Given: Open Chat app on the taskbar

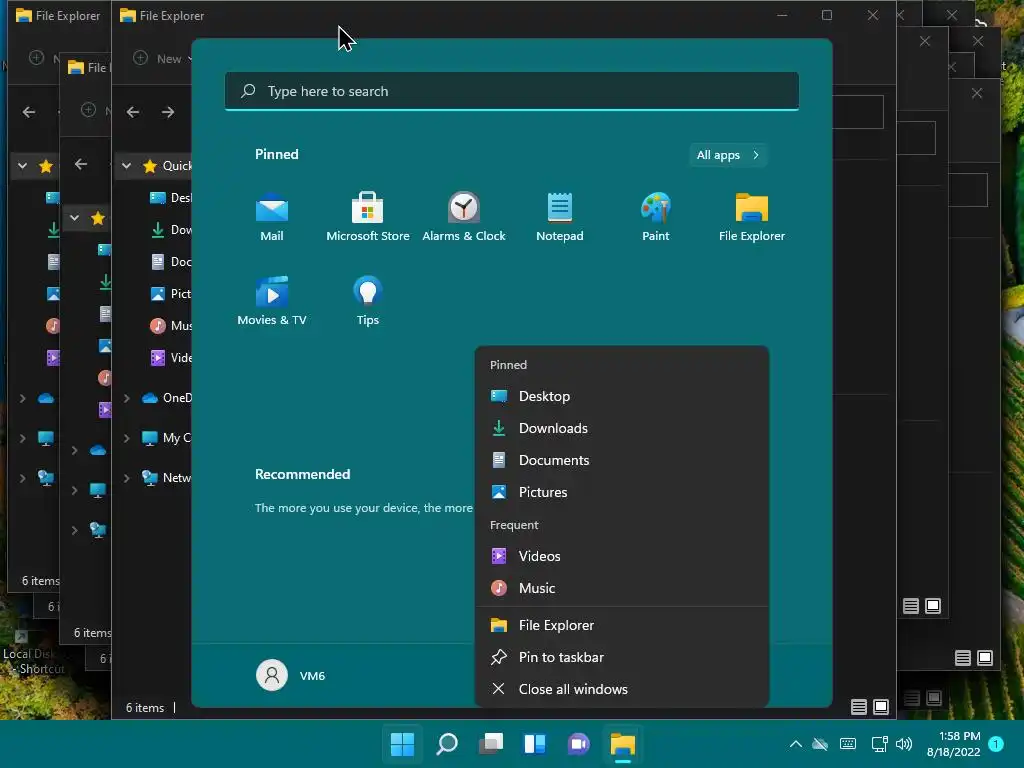Looking at the screenshot, I should 579,744.
